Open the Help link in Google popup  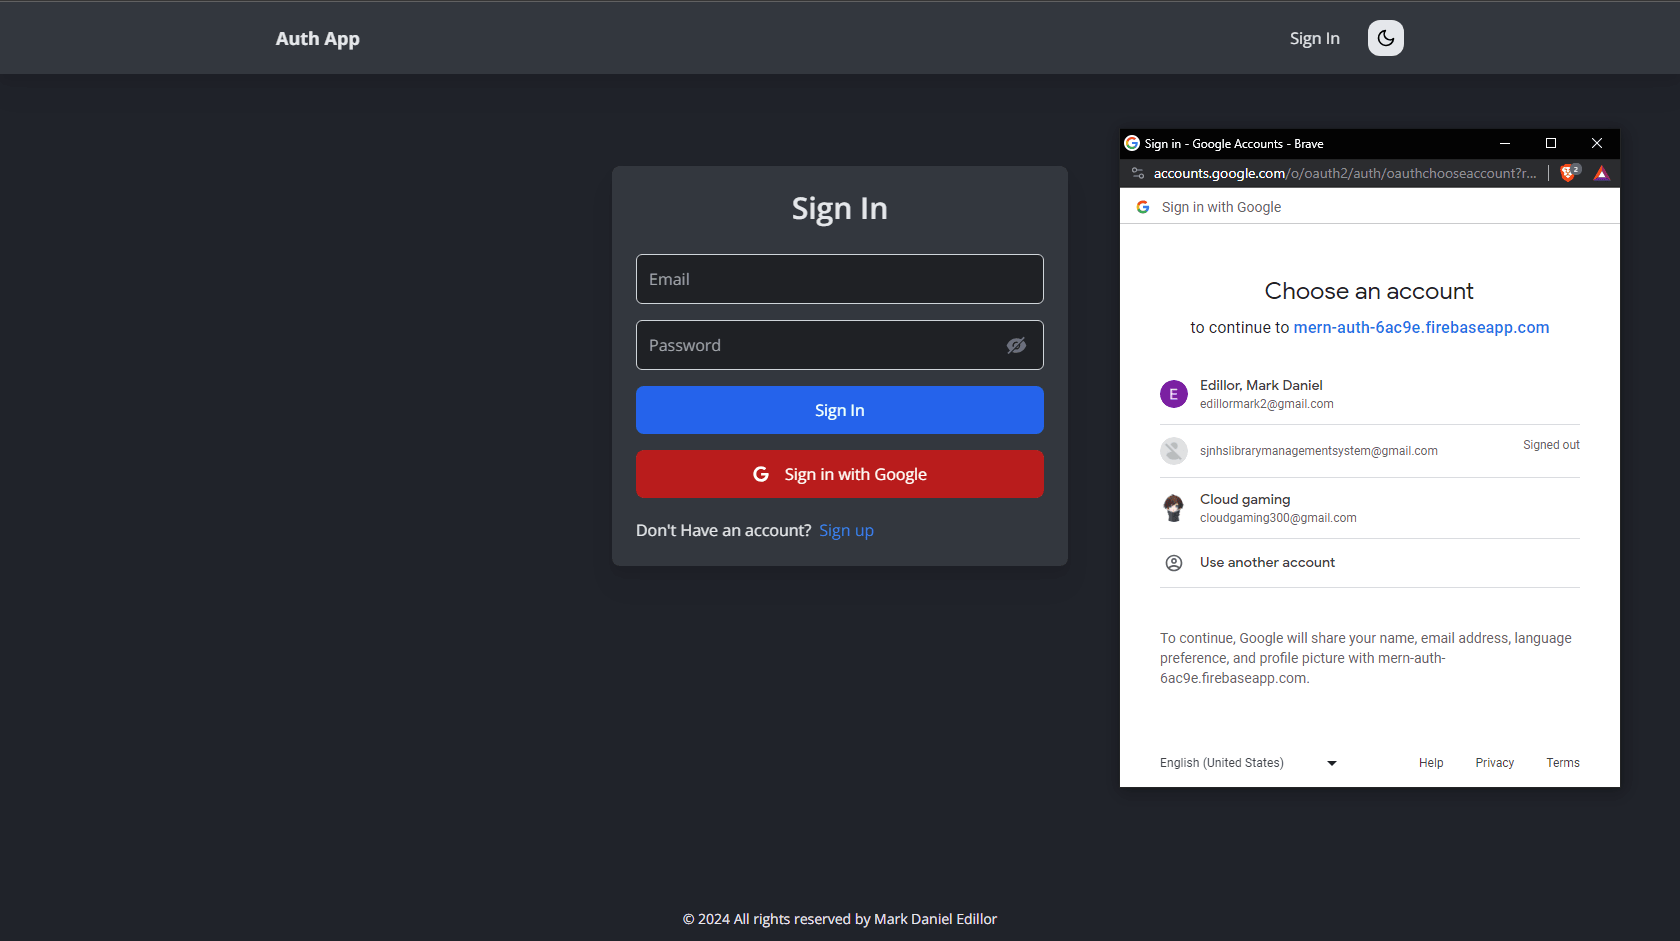click(1431, 763)
